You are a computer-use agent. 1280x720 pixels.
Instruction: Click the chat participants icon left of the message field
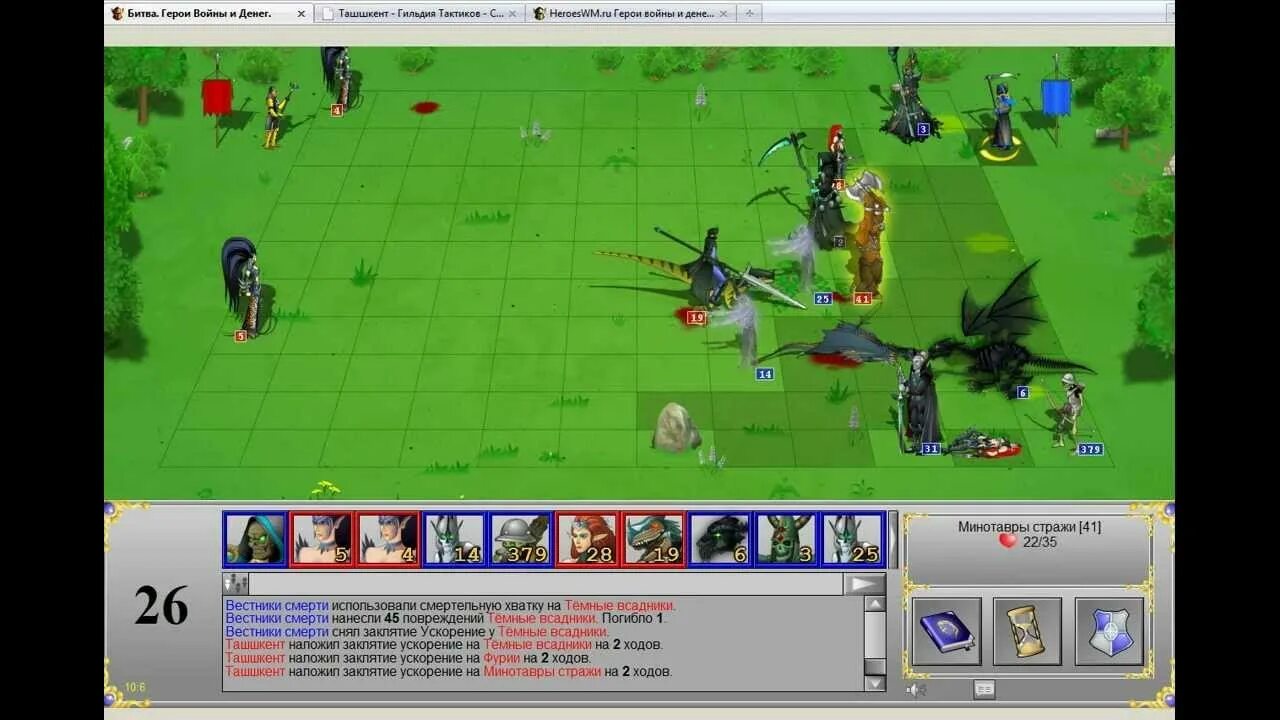pyautogui.click(x=235, y=584)
